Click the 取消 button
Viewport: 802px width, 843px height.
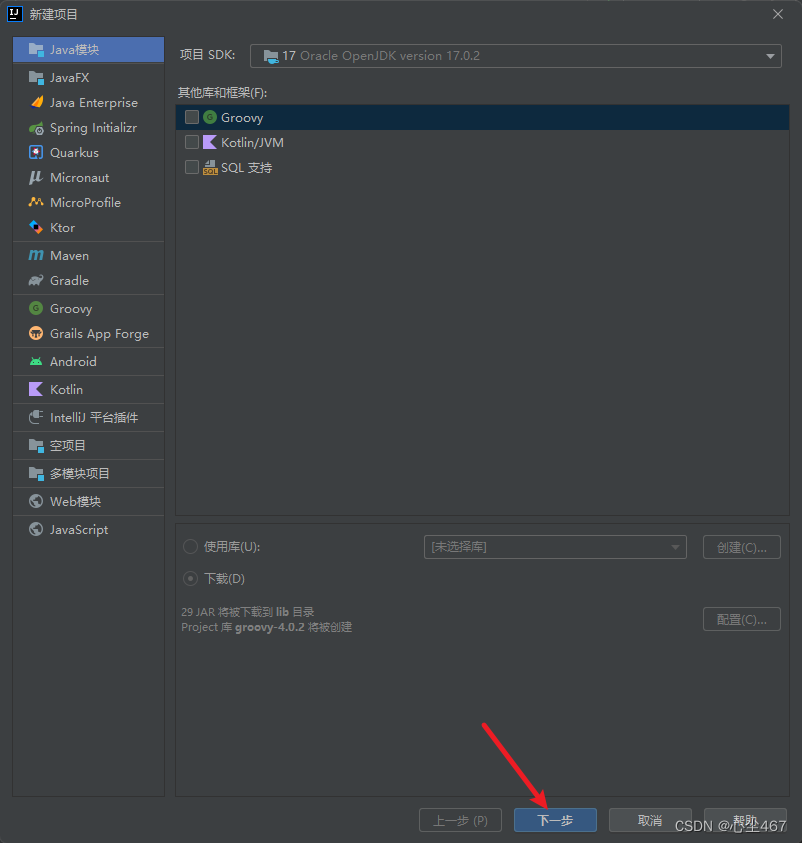click(x=650, y=820)
